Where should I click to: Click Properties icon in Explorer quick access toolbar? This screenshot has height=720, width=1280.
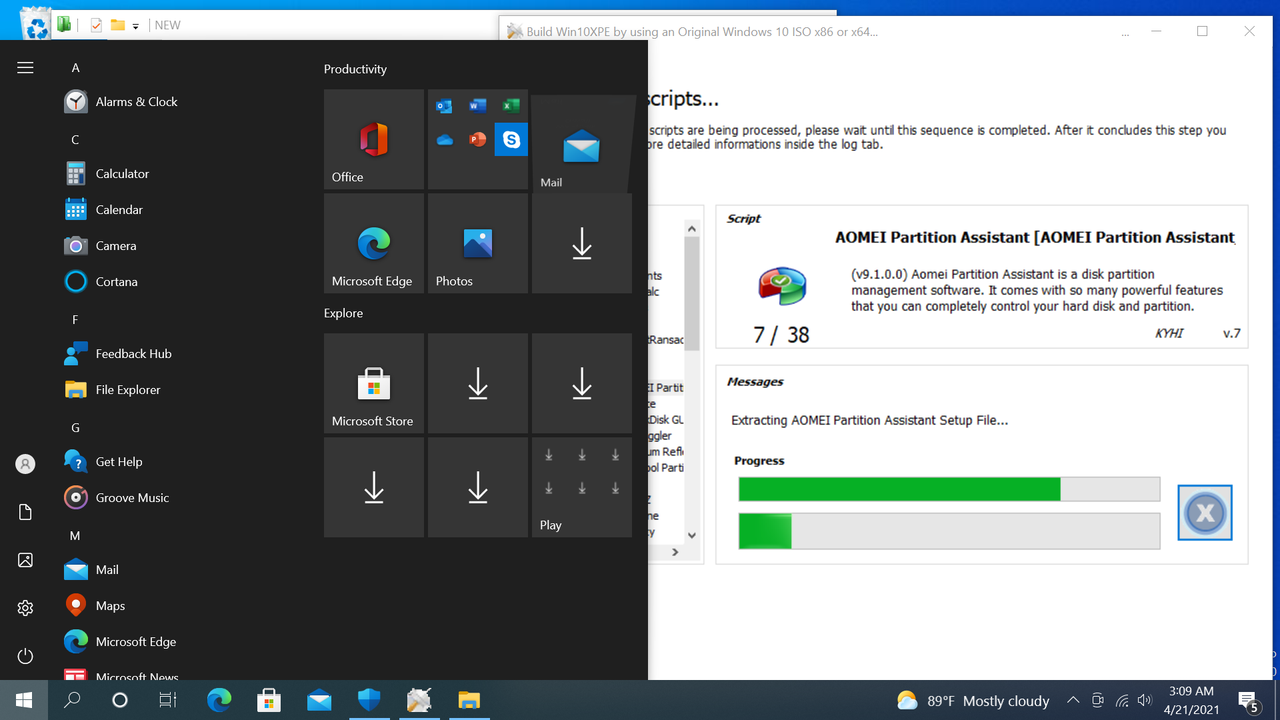pyautogui.click(x=97, y=25)
